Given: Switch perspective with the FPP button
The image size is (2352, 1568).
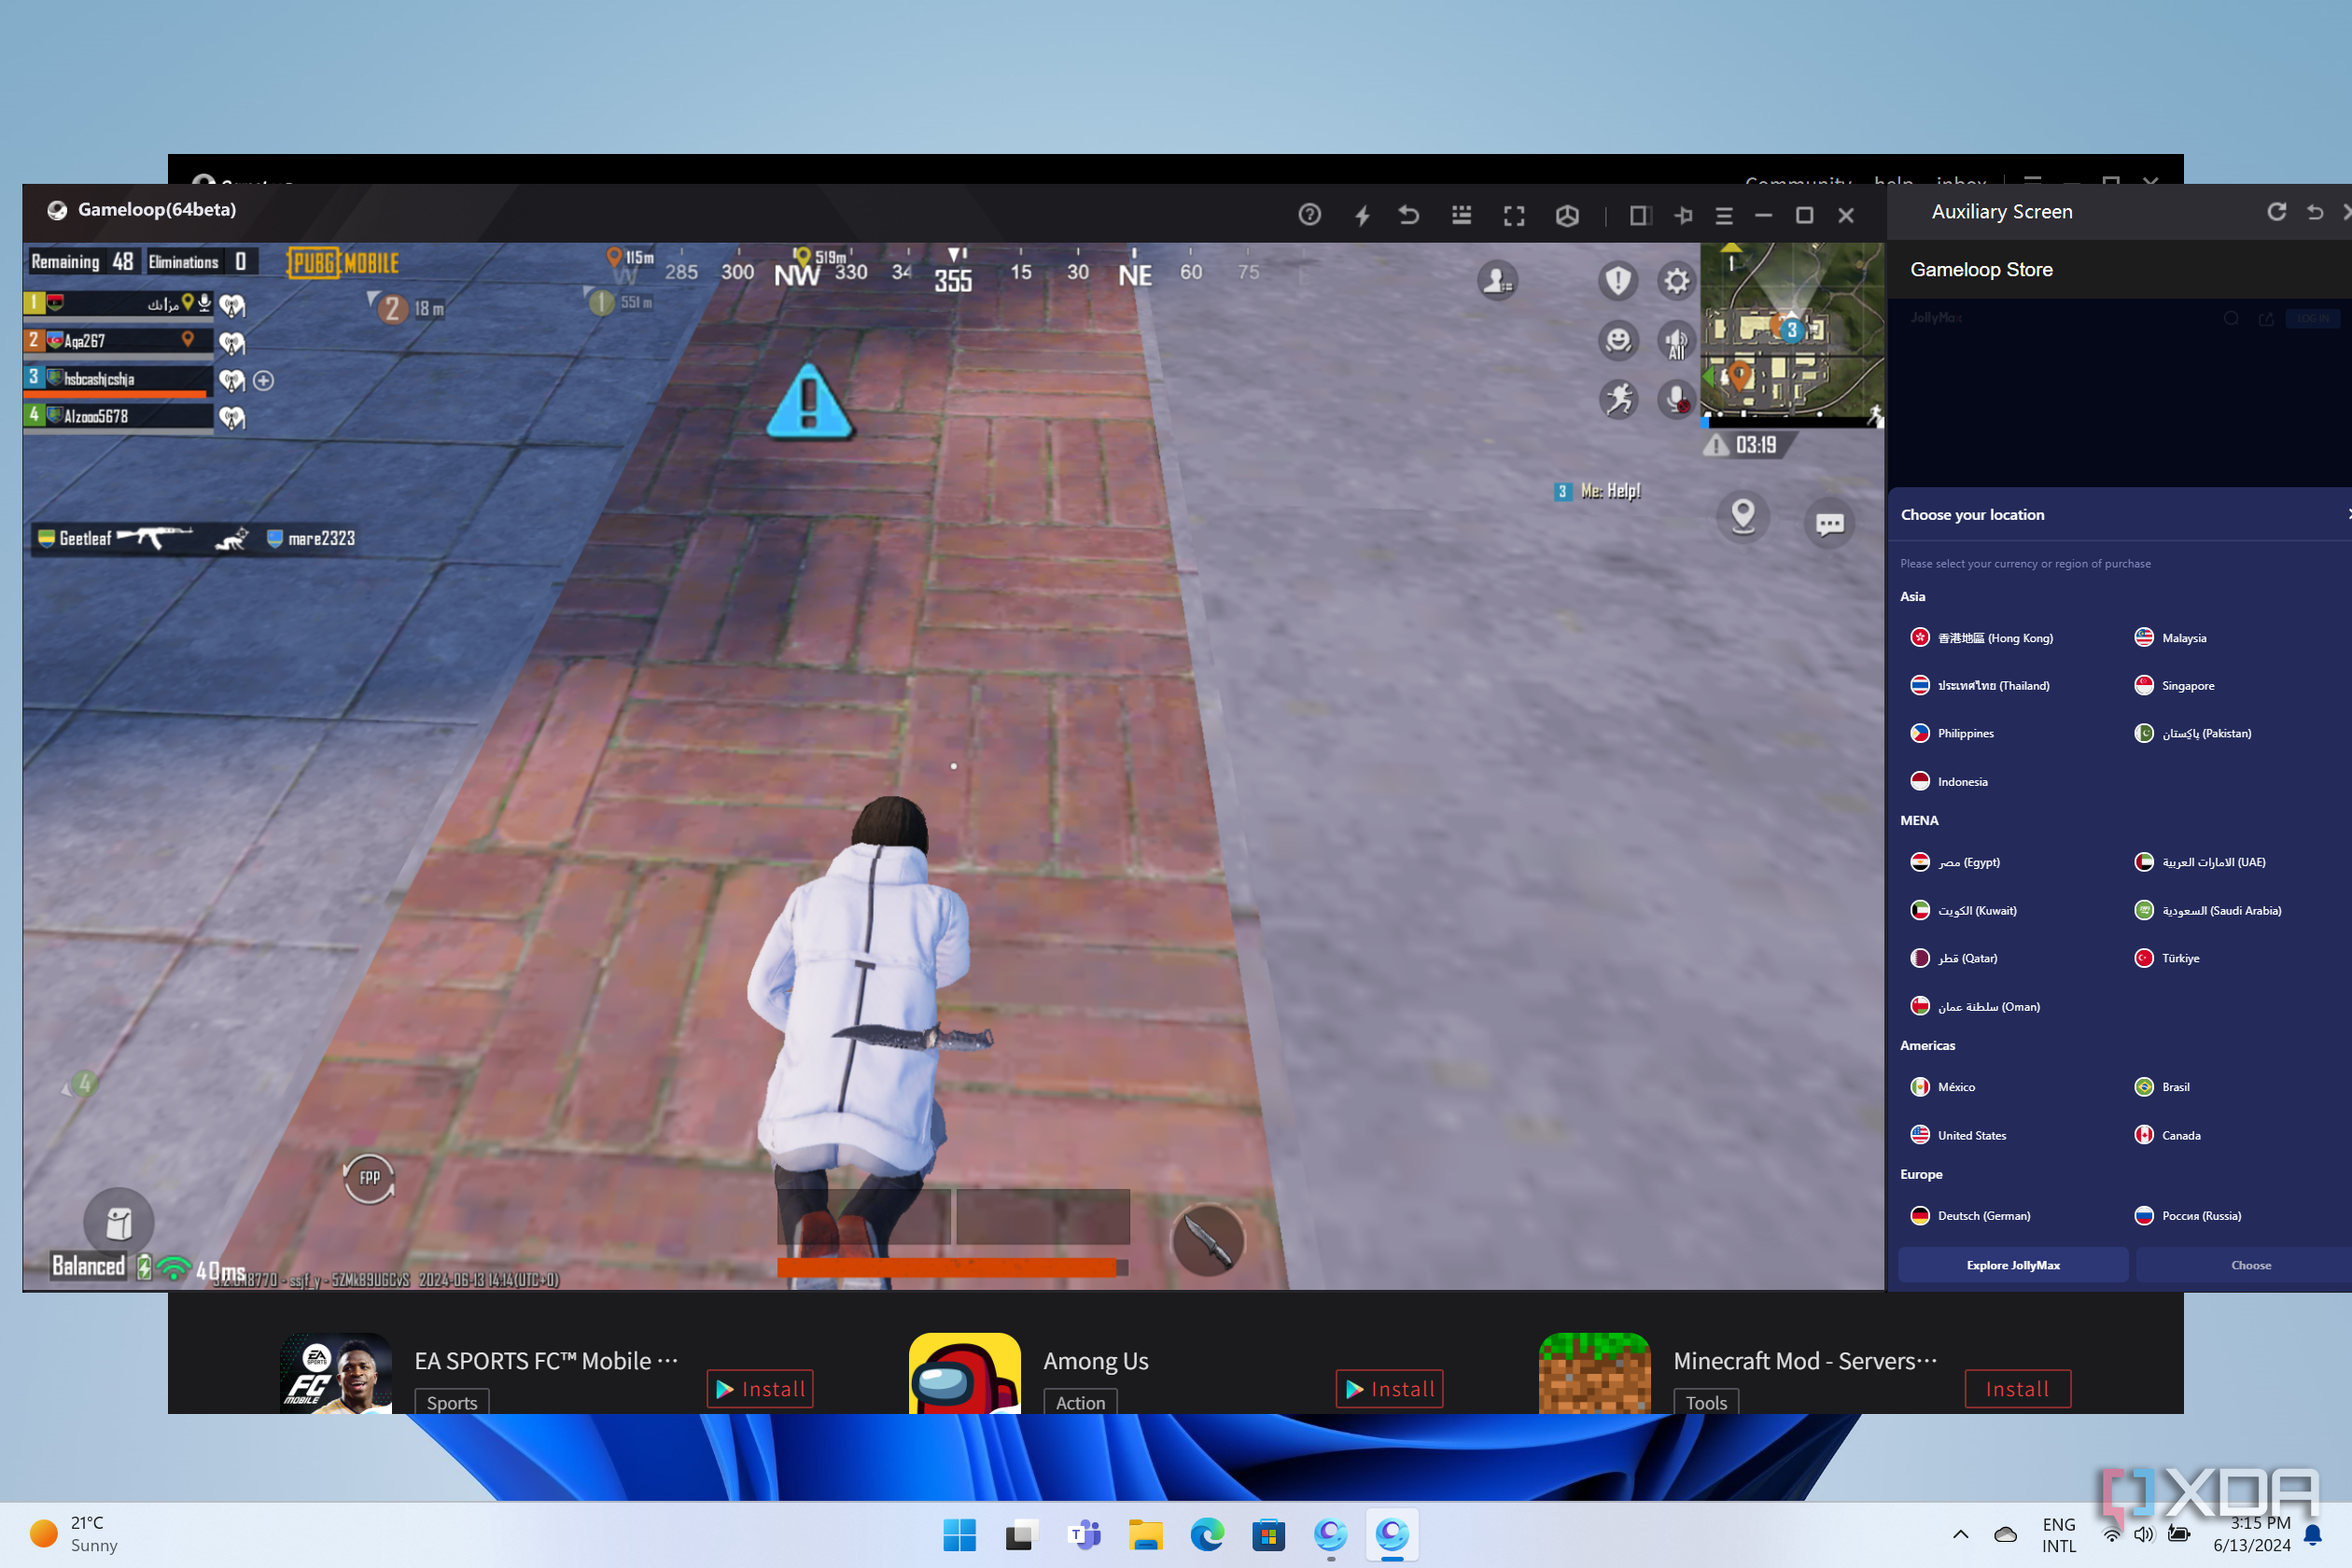Looking at the screenshot, I should click(369, 1178).
